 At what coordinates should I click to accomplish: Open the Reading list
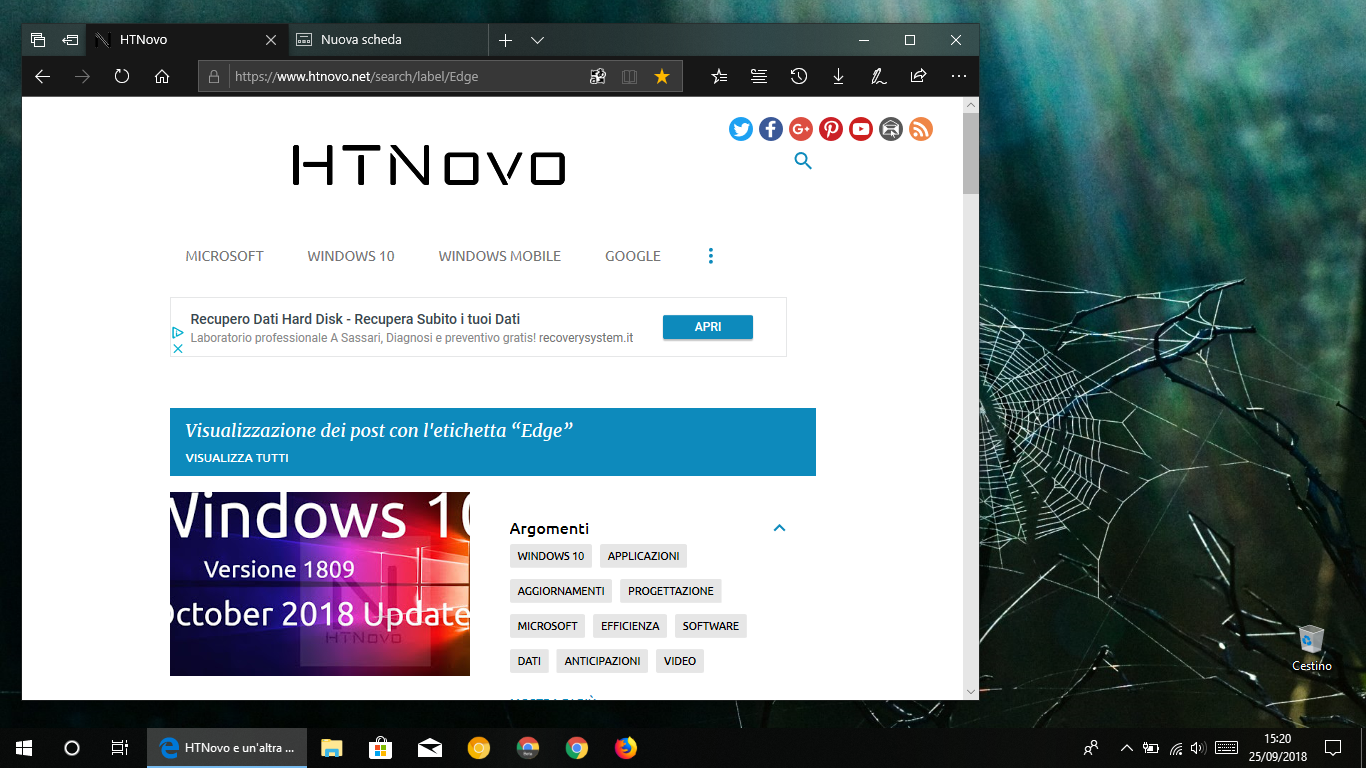point(759,76)
